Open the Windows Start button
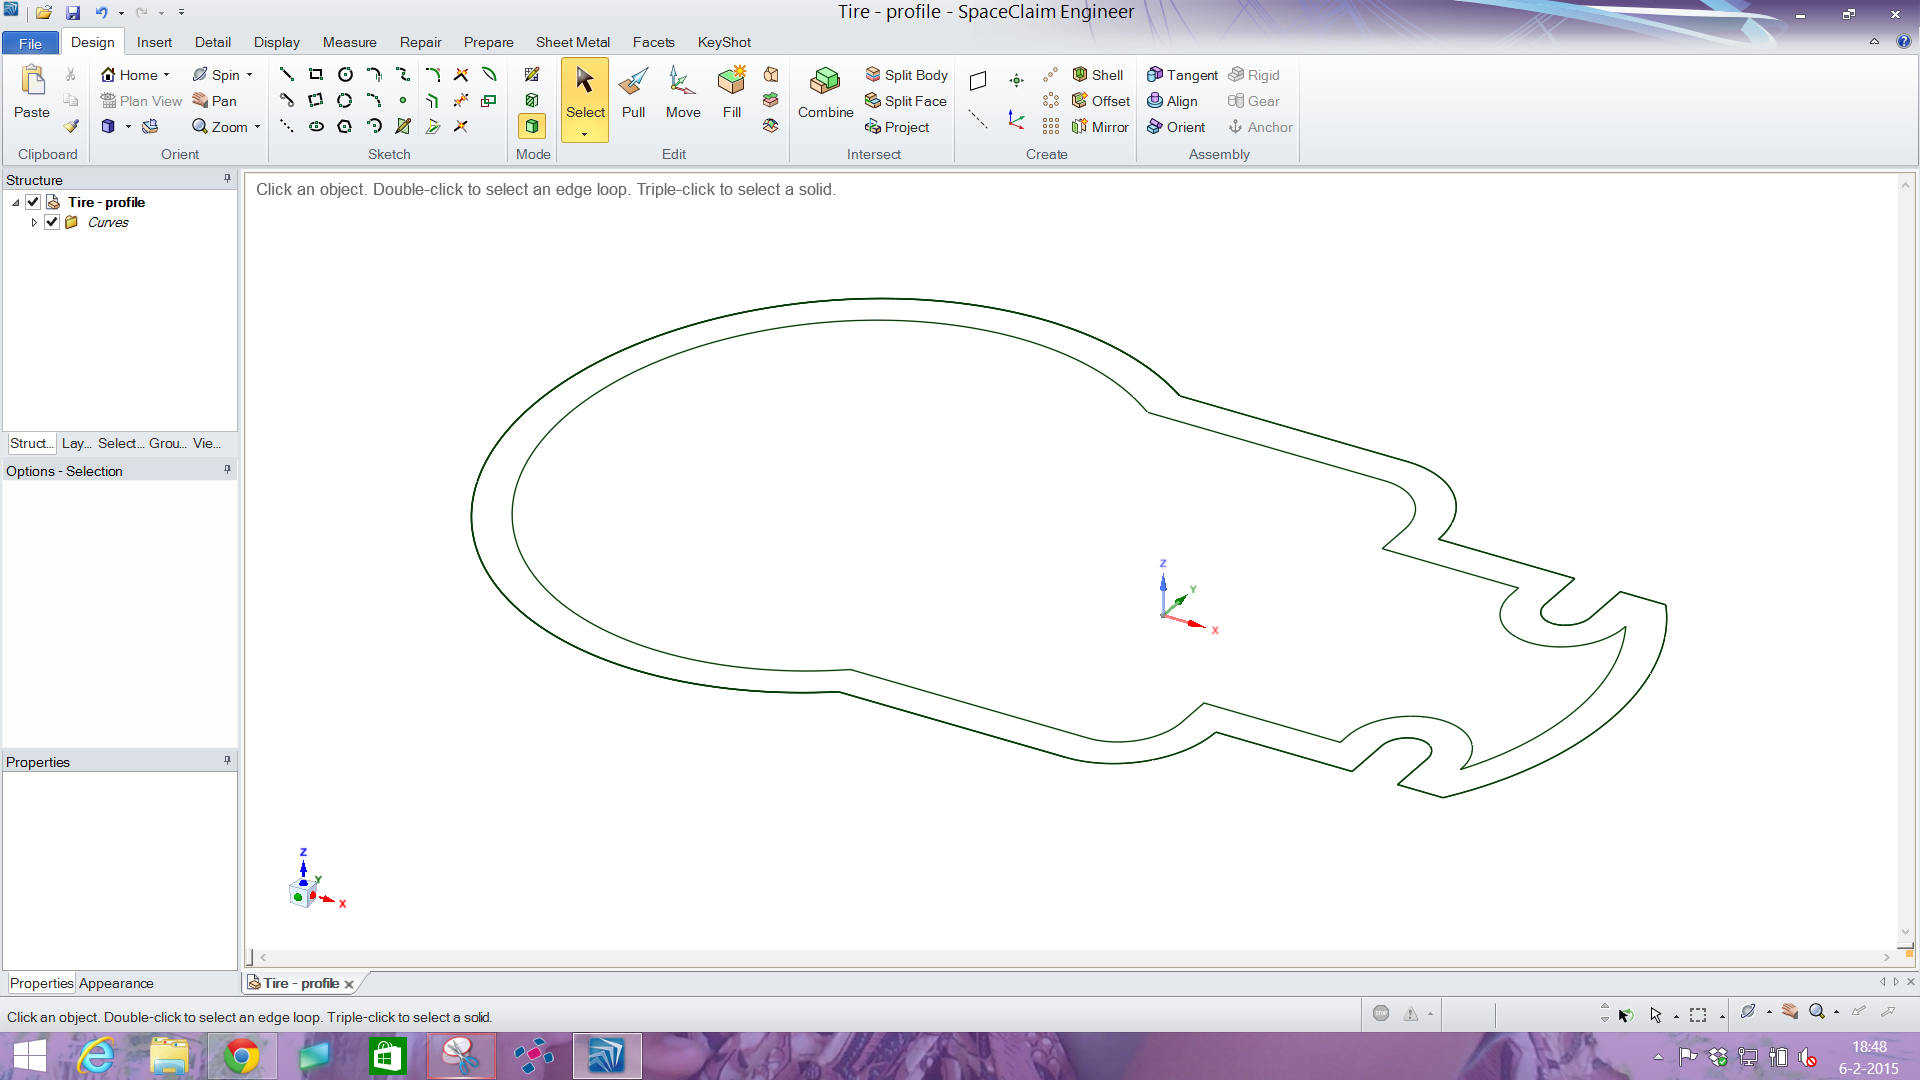Viewport: 1920px width, 1080px height. tap(29, 1056)
